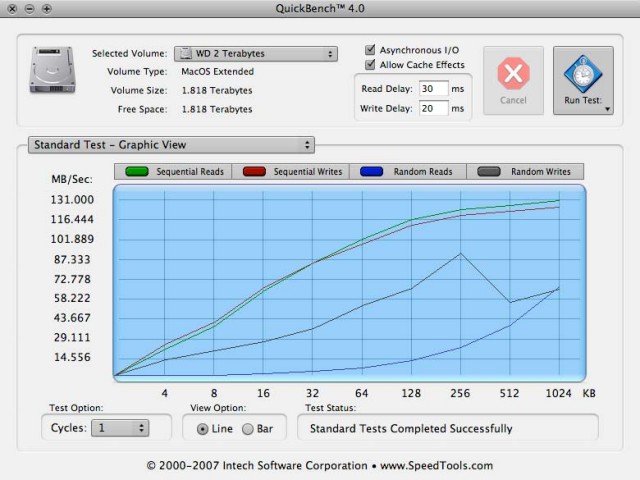
Task: Select the Bar view option
Action: pyautogui.click(x=248, y=429)
